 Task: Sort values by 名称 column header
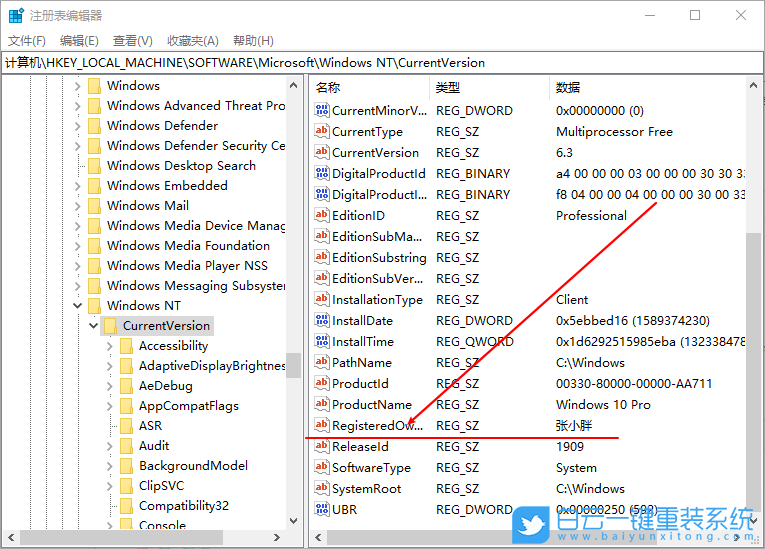[368, 88]
